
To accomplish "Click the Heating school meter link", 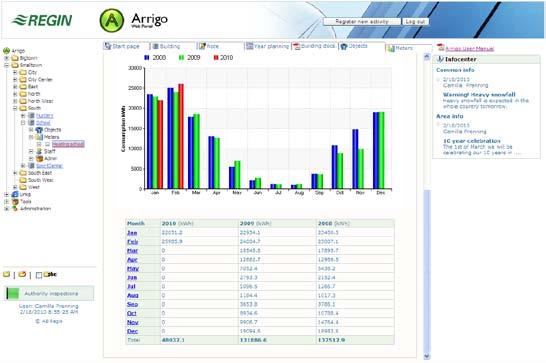I will tap(68, 144).
